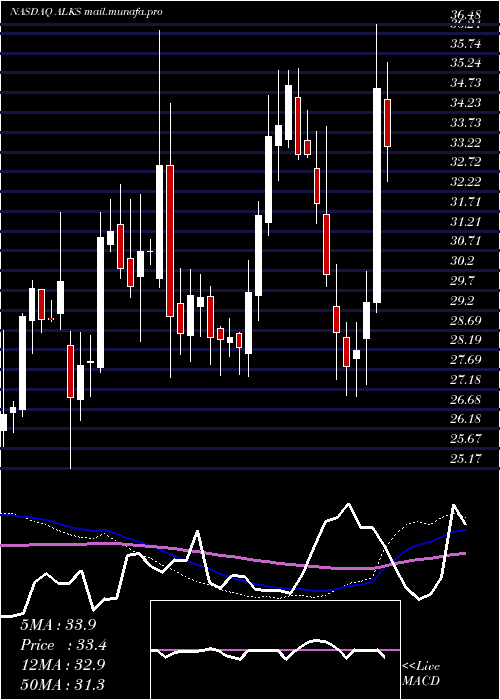Click the 35.24 price axis label
This screenshot has width=500, height=700.
pyautogui.click(x=466, y=62)
